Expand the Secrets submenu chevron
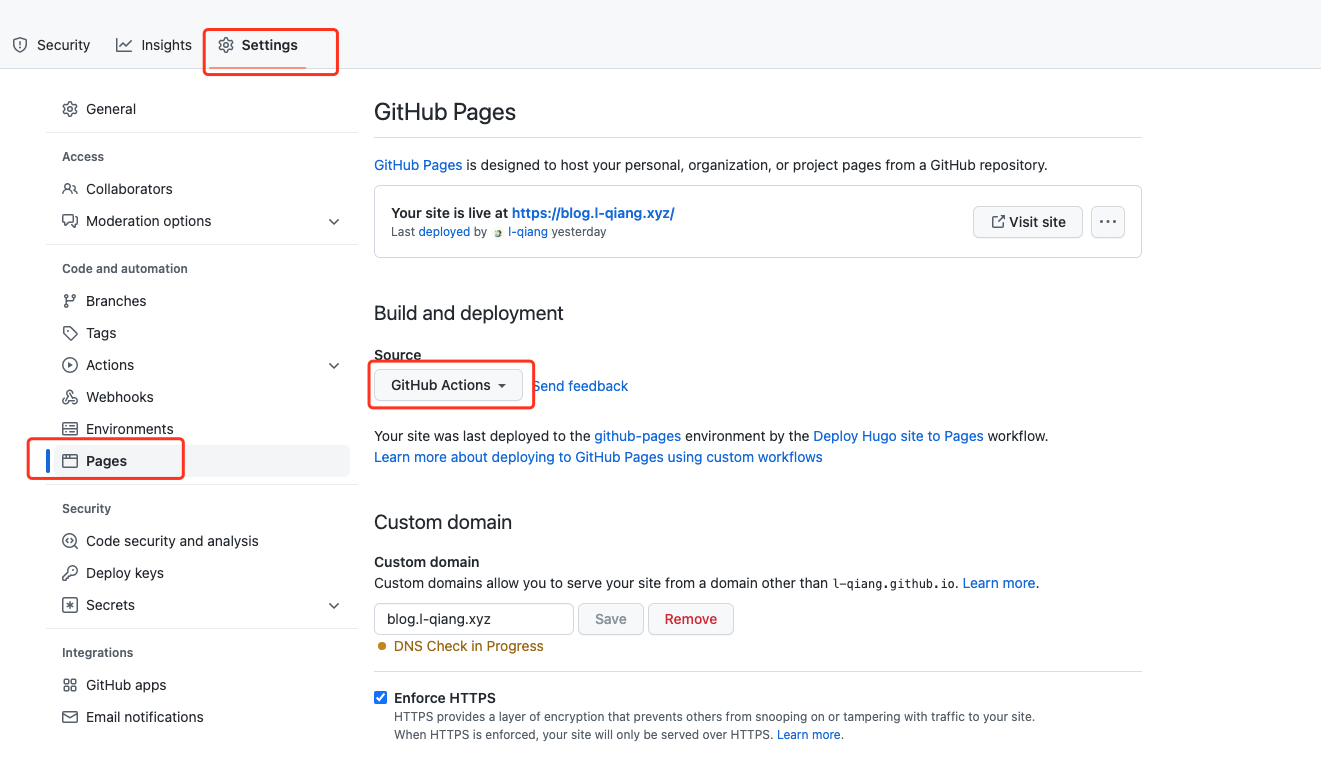 (x=334, y=605)
